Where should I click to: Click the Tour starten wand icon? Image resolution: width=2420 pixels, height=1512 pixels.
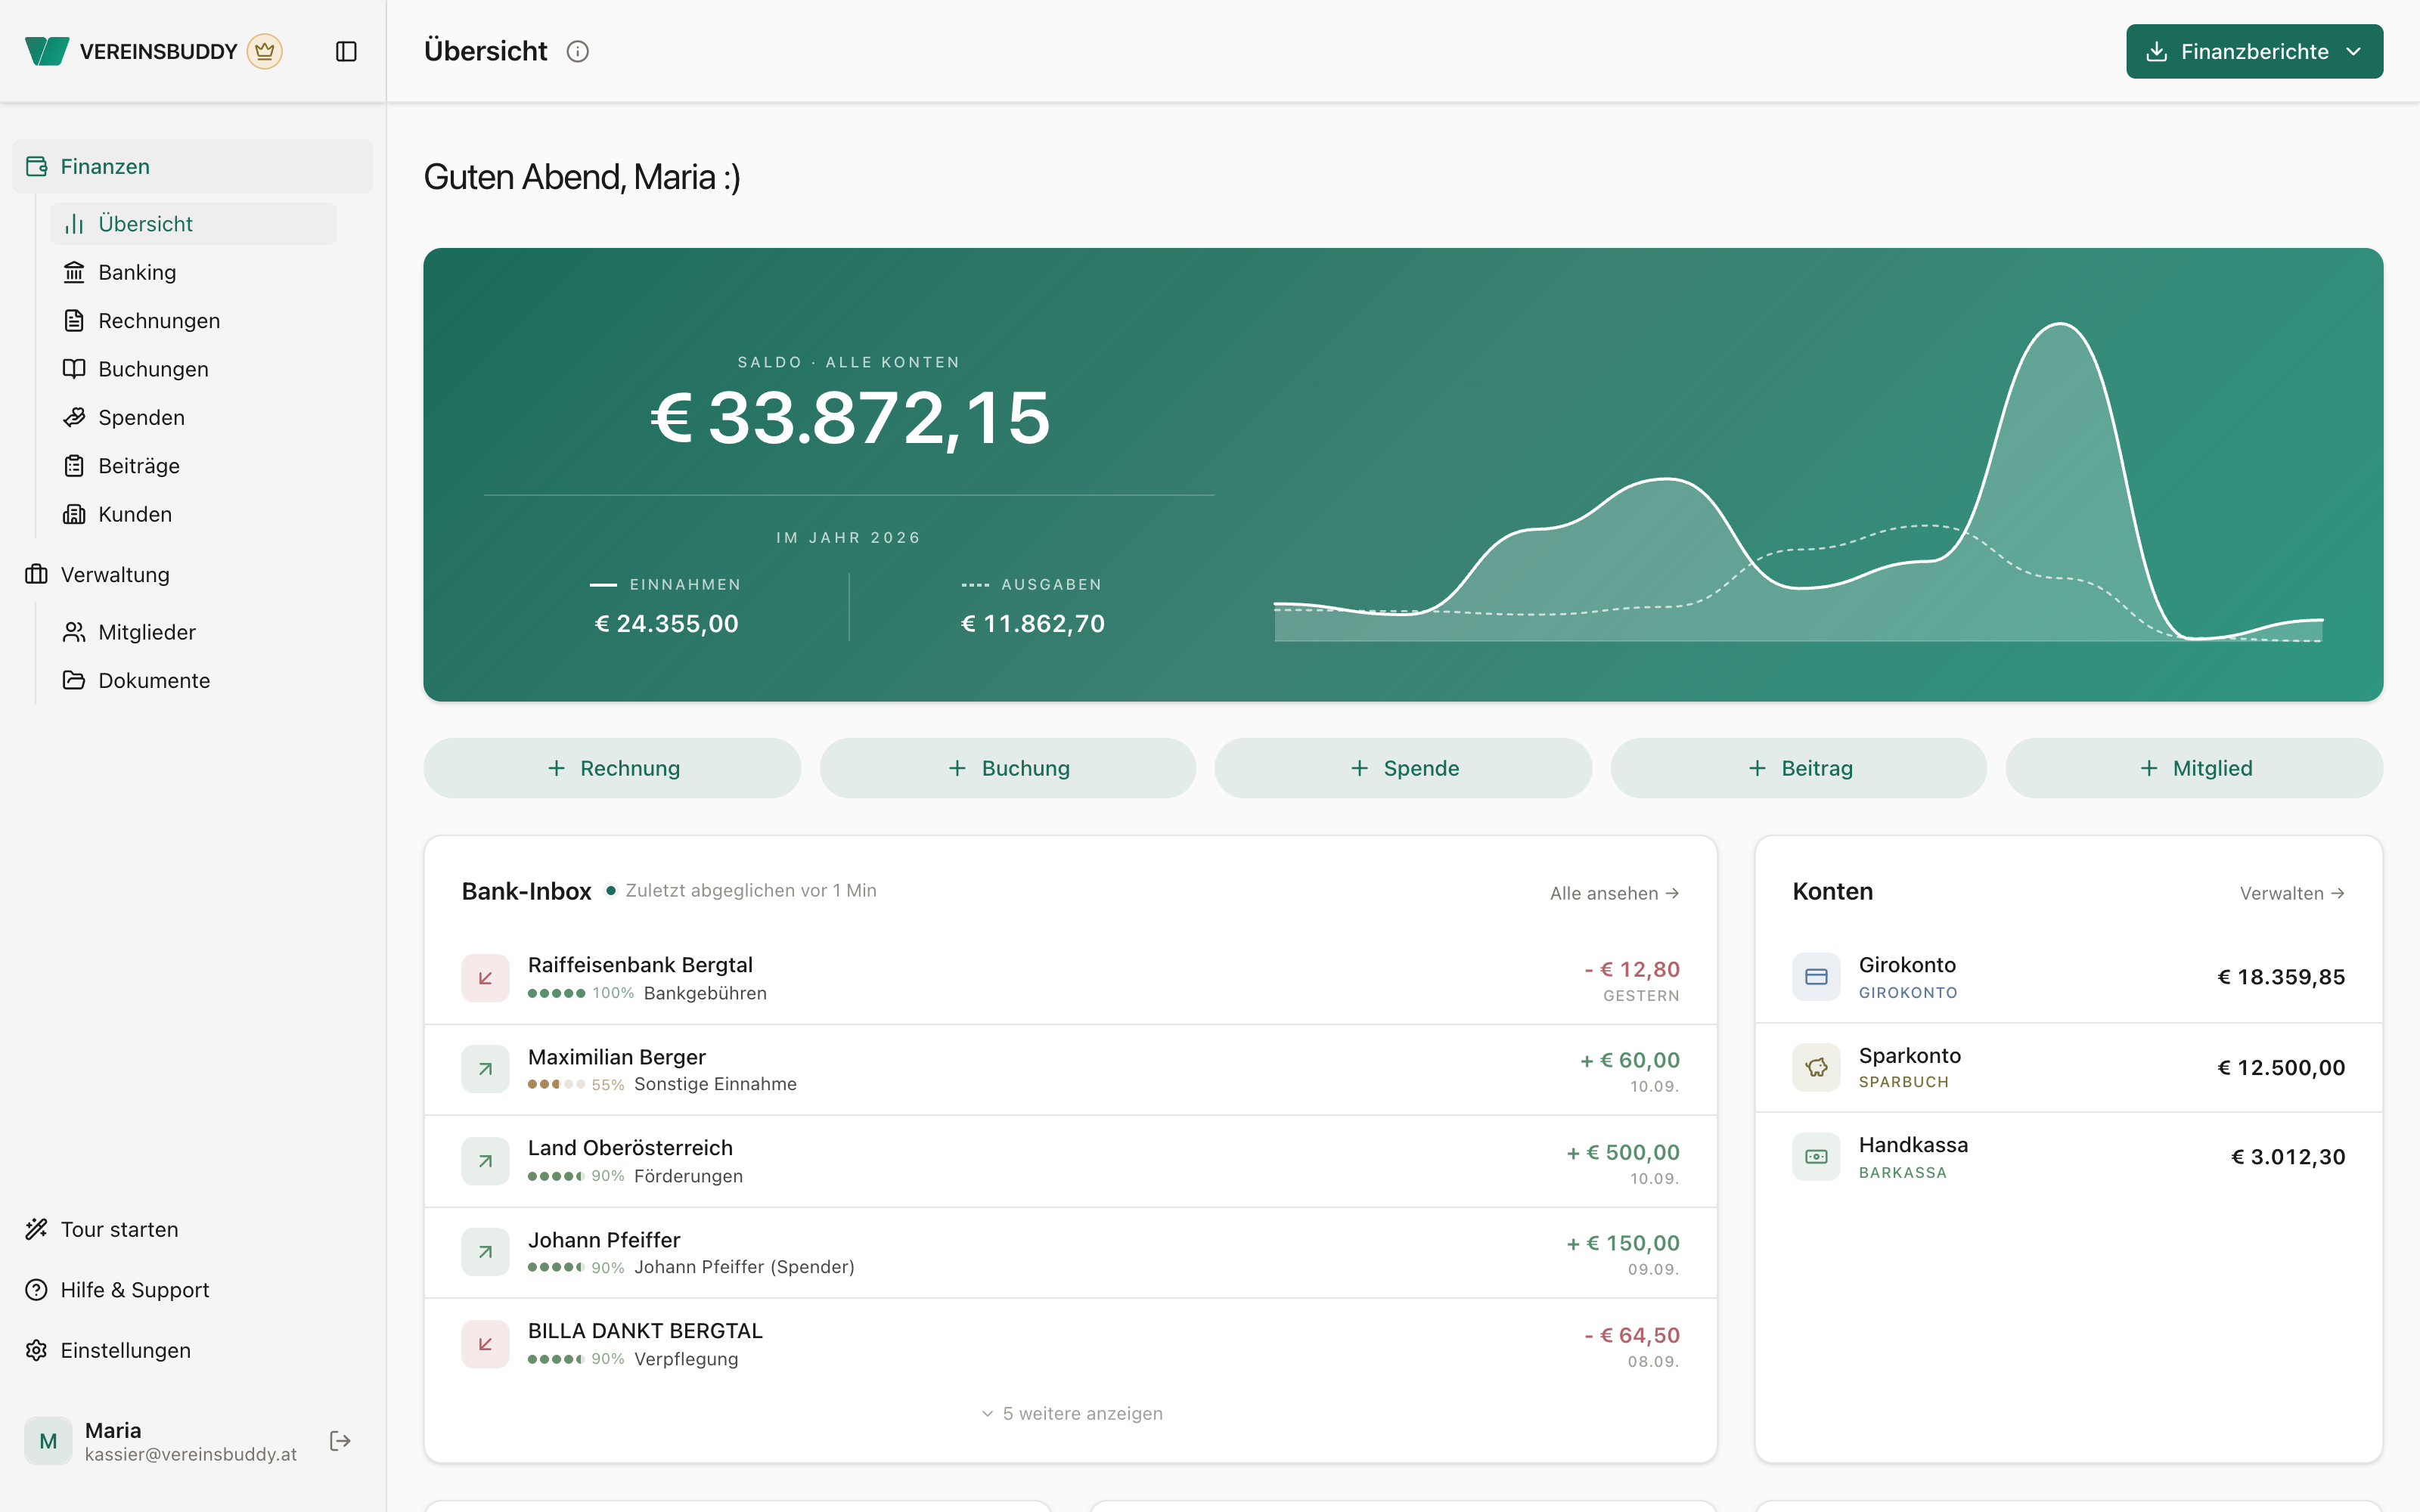point(36,1229)
